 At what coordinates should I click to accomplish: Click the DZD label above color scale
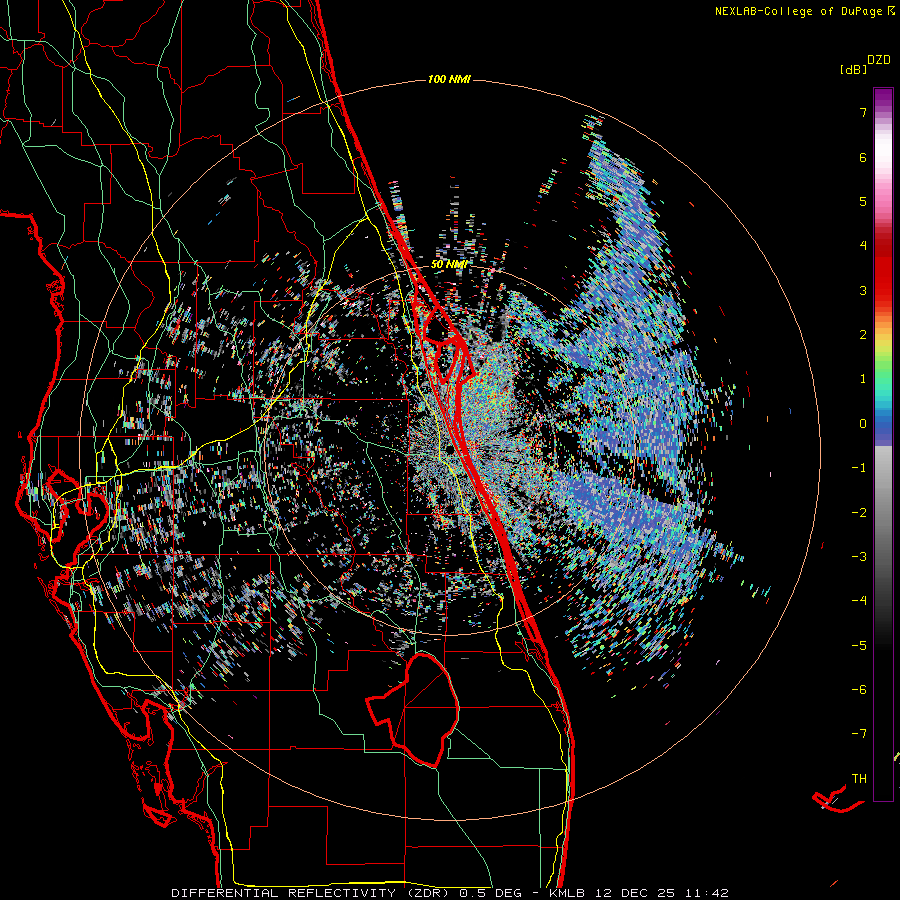point(879,60)
